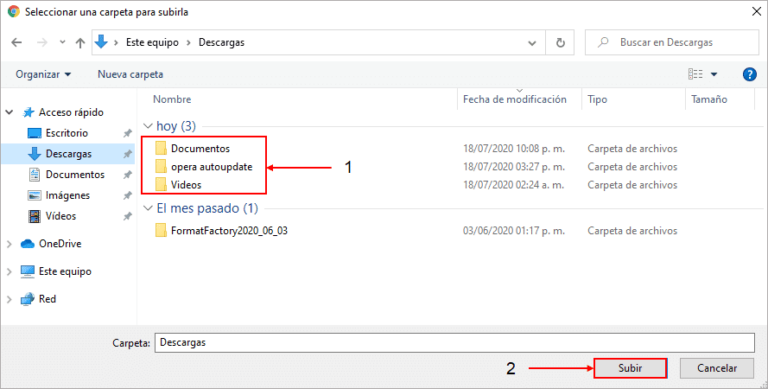
Task: Open help with the blue question mark
Action: click(x=749, y=74)
